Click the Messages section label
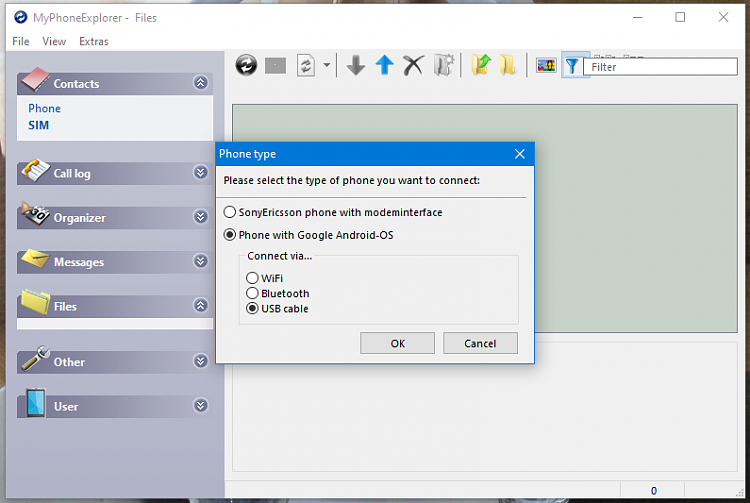Viewport: 750px width, 503px height. [79, 262]
